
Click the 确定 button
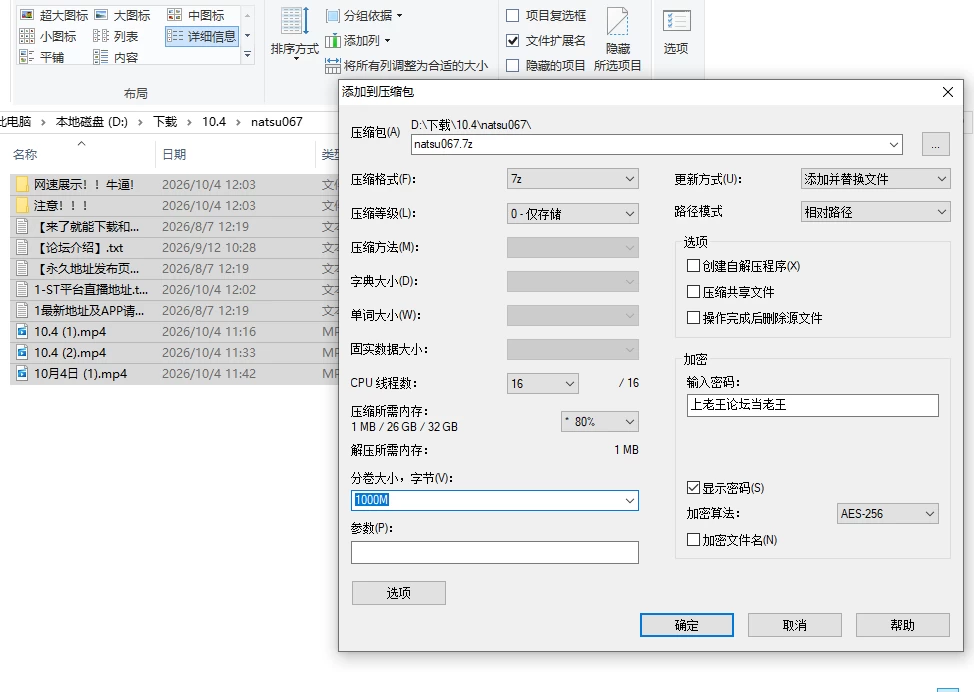tap(686, 625)
